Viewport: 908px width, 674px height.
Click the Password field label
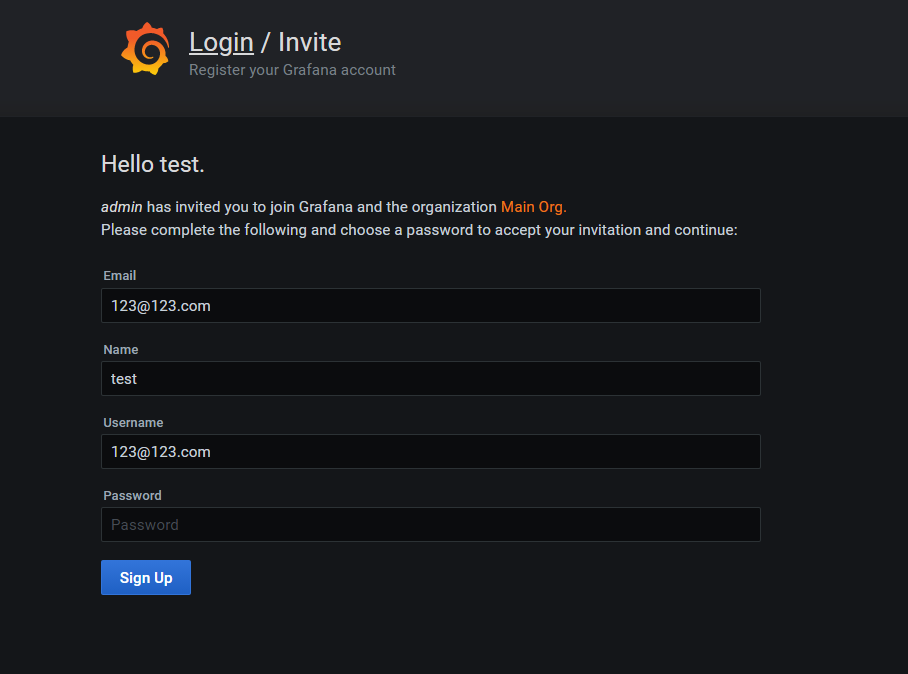[132, 495]
